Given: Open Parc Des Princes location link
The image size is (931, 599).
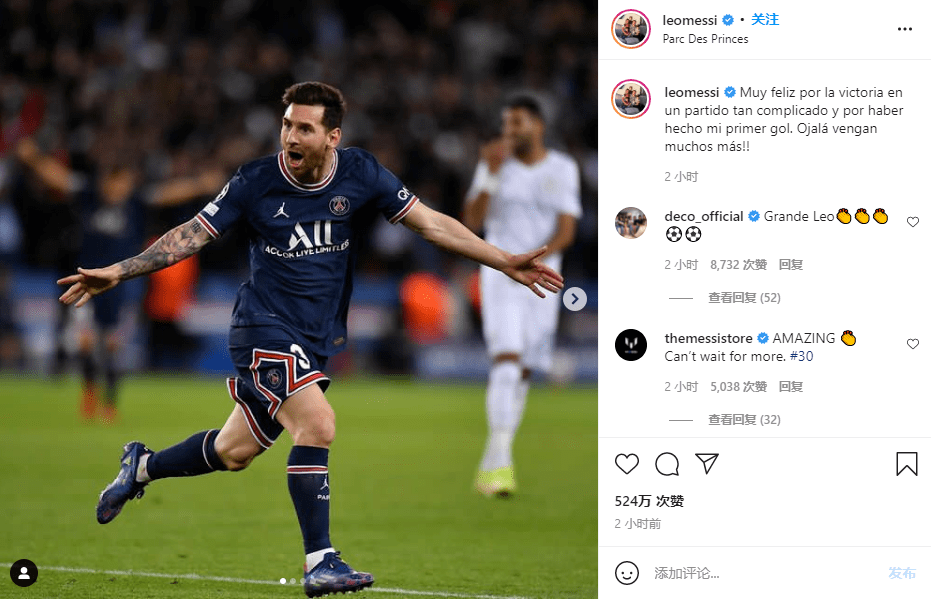Looking at the screenshot, I should click(x=705, y=39).
